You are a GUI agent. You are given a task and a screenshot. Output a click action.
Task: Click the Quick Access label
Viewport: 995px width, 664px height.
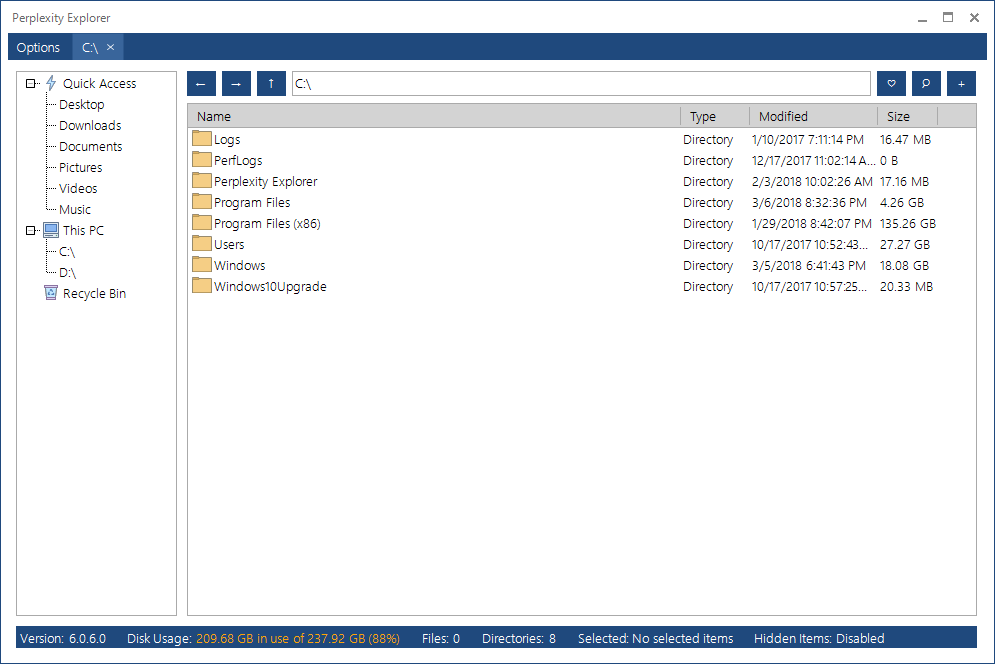(100, 83)
